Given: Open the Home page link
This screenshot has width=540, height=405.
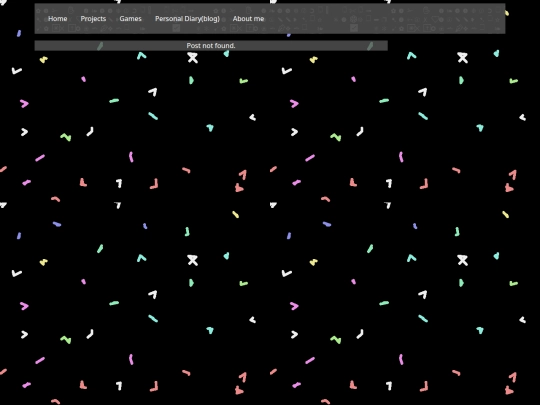Looking at the screenshot, I should pyautogui.click(x=58, y=19).
